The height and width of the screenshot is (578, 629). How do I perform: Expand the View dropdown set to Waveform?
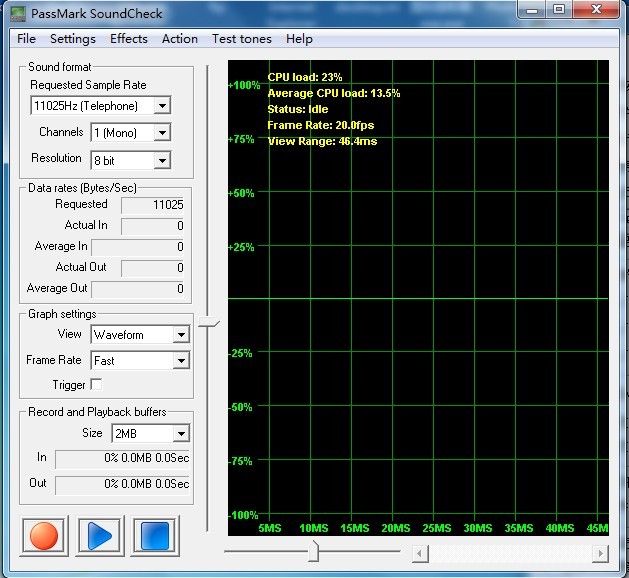pyautogui.click(x=181, y=335)
